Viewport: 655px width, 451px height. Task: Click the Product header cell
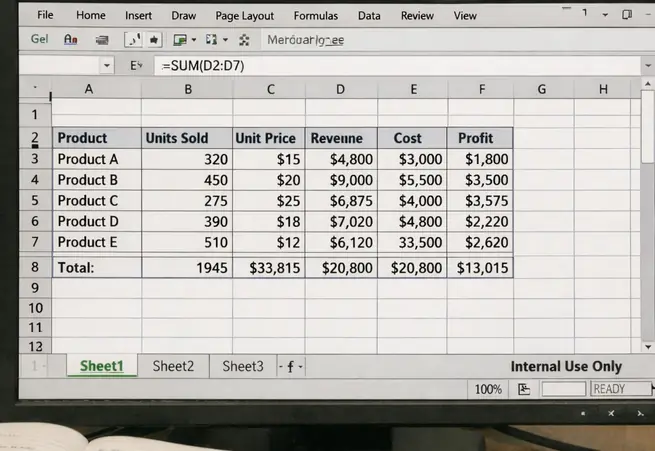(96, 138)
